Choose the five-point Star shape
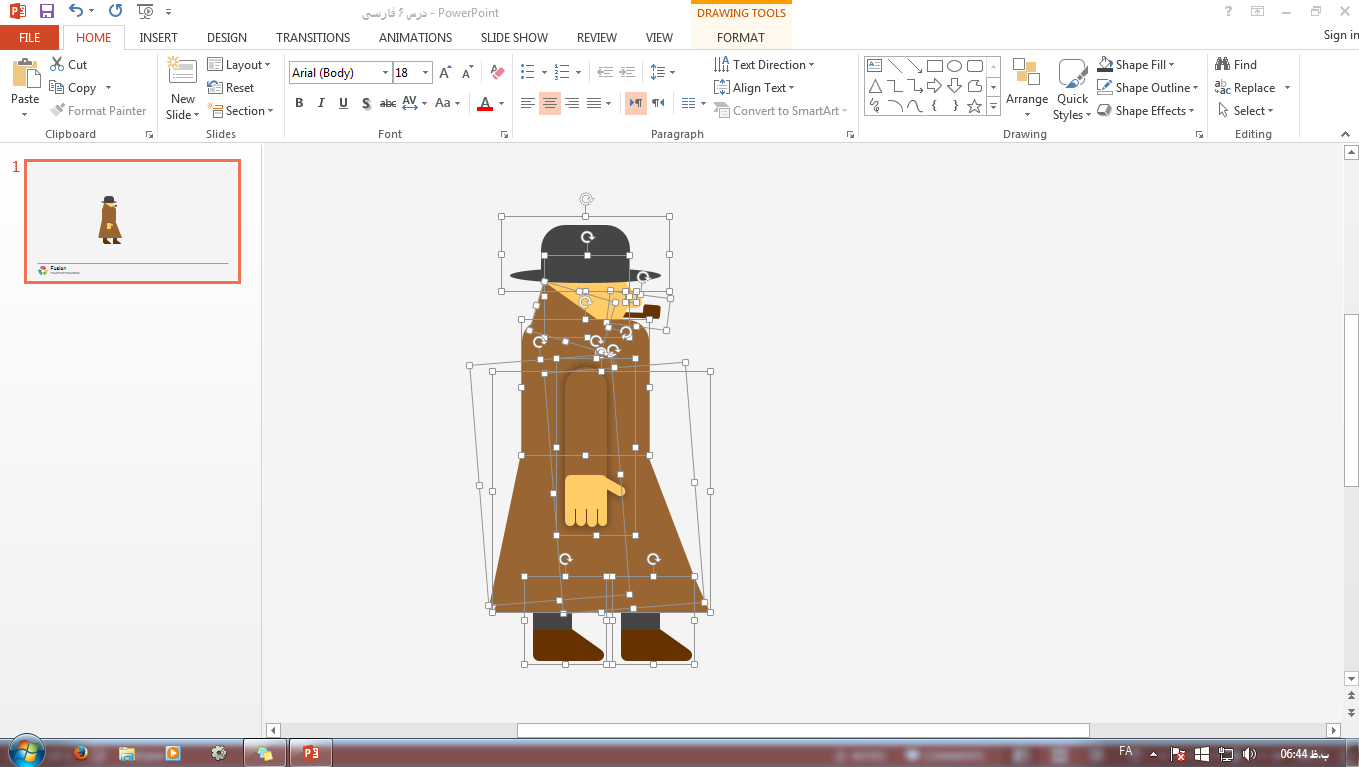The height and width of the screenshot is (767, 1359). tap(975, 106)
